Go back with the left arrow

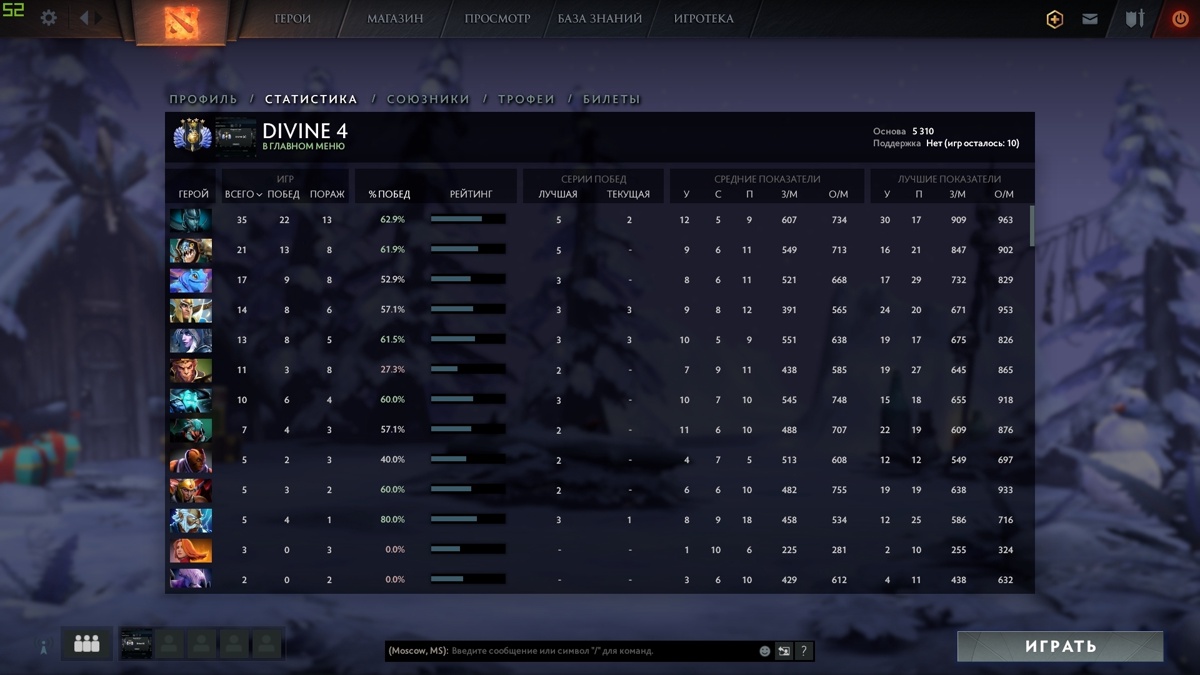point(84,18)
